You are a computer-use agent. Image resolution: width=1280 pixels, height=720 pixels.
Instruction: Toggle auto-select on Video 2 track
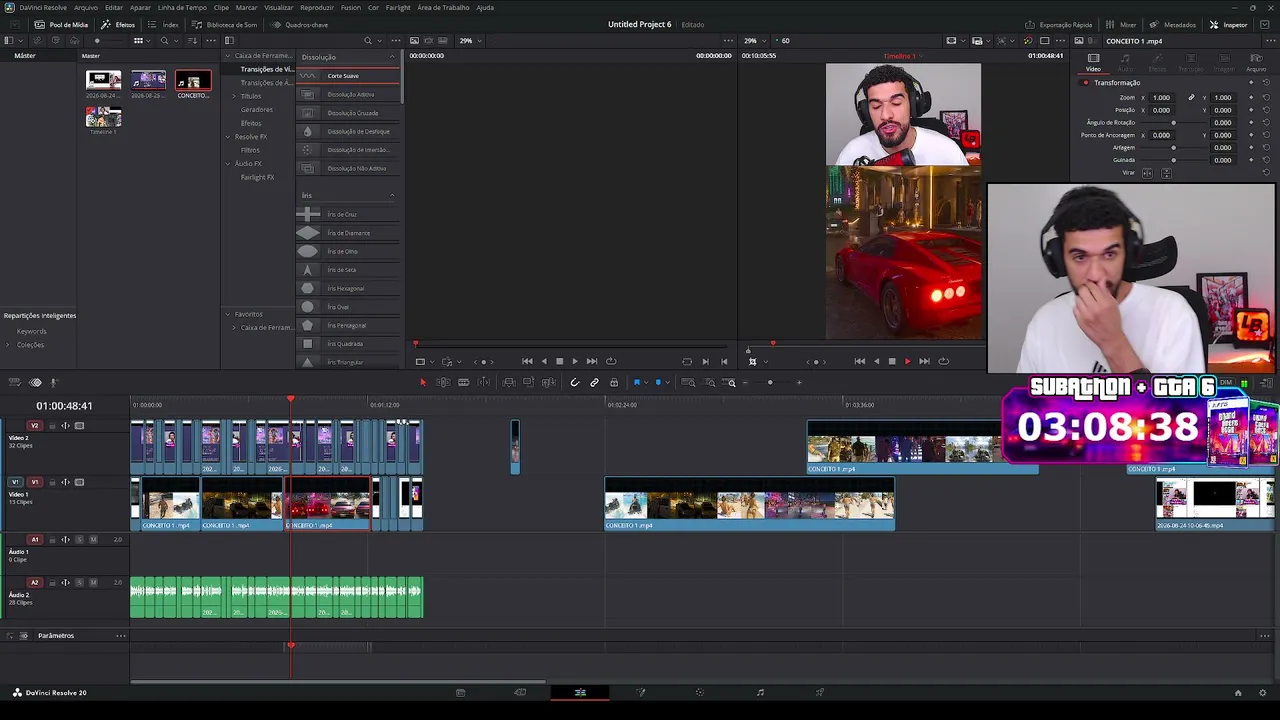click(66, 426)
